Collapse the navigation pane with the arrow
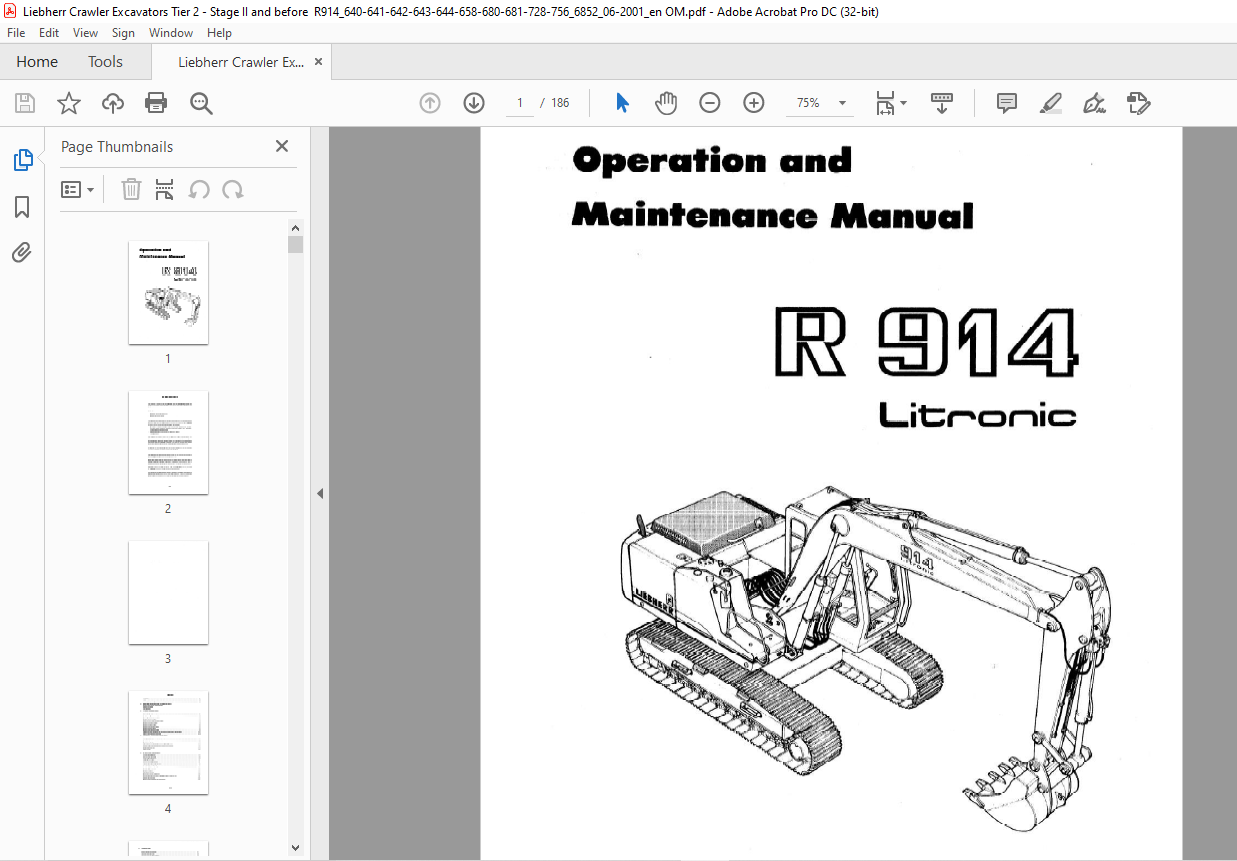The width and height of the screenshot is (1237, 861). tap(320, 493)
